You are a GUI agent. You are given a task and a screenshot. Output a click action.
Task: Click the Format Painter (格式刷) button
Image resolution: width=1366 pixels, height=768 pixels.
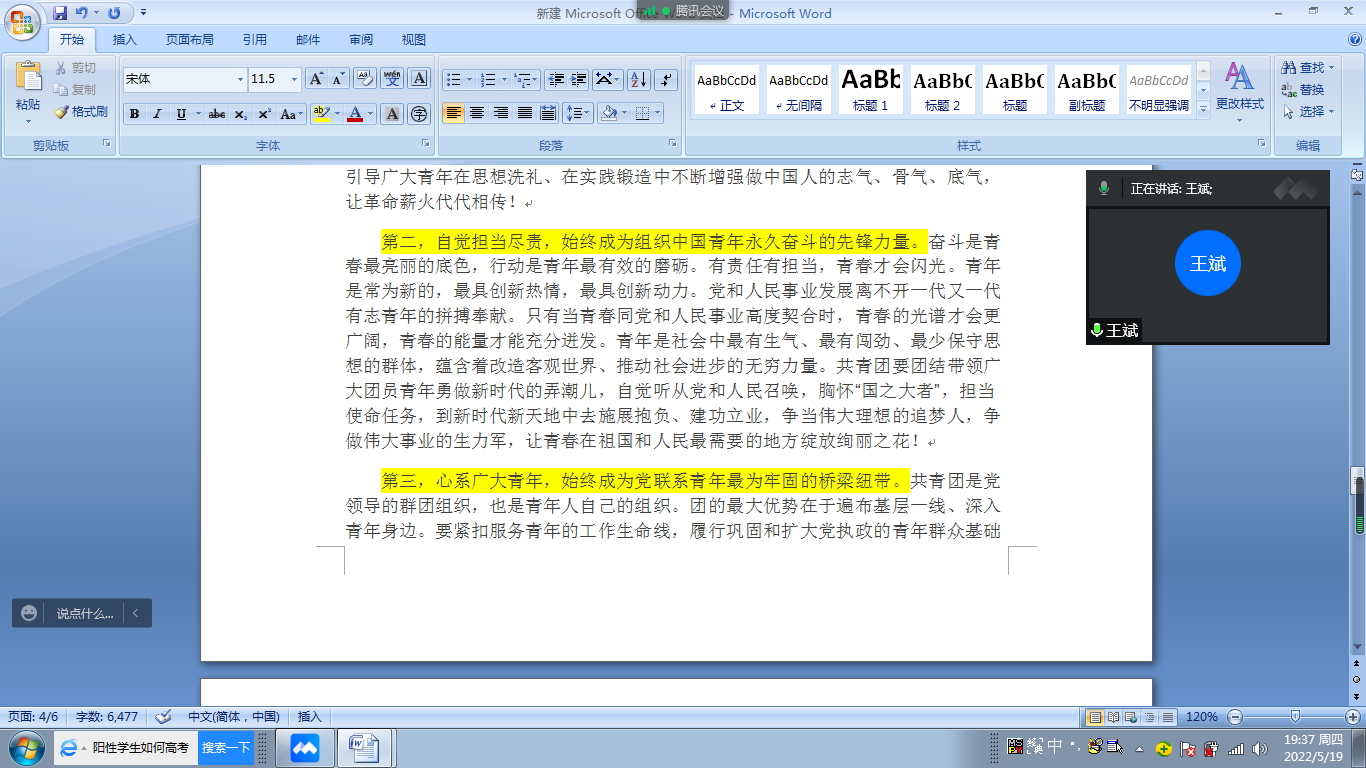[81, 112]
